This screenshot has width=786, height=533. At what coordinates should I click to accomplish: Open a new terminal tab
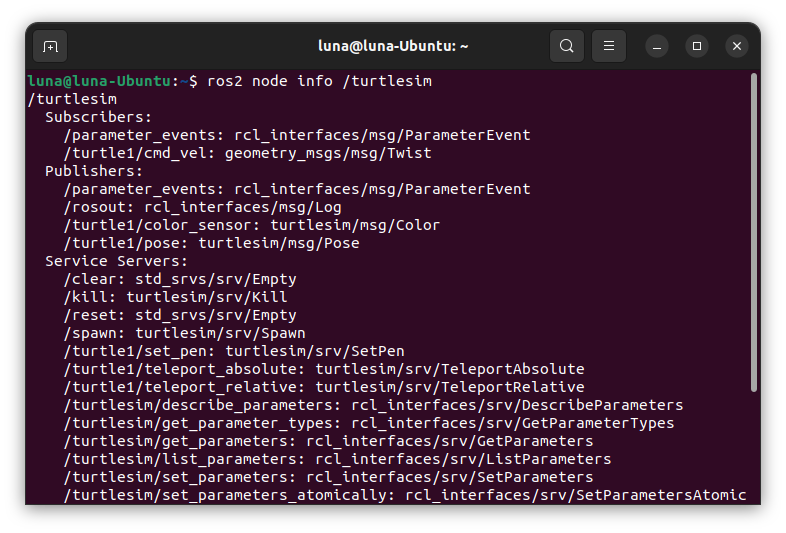[x=50, y=46]
